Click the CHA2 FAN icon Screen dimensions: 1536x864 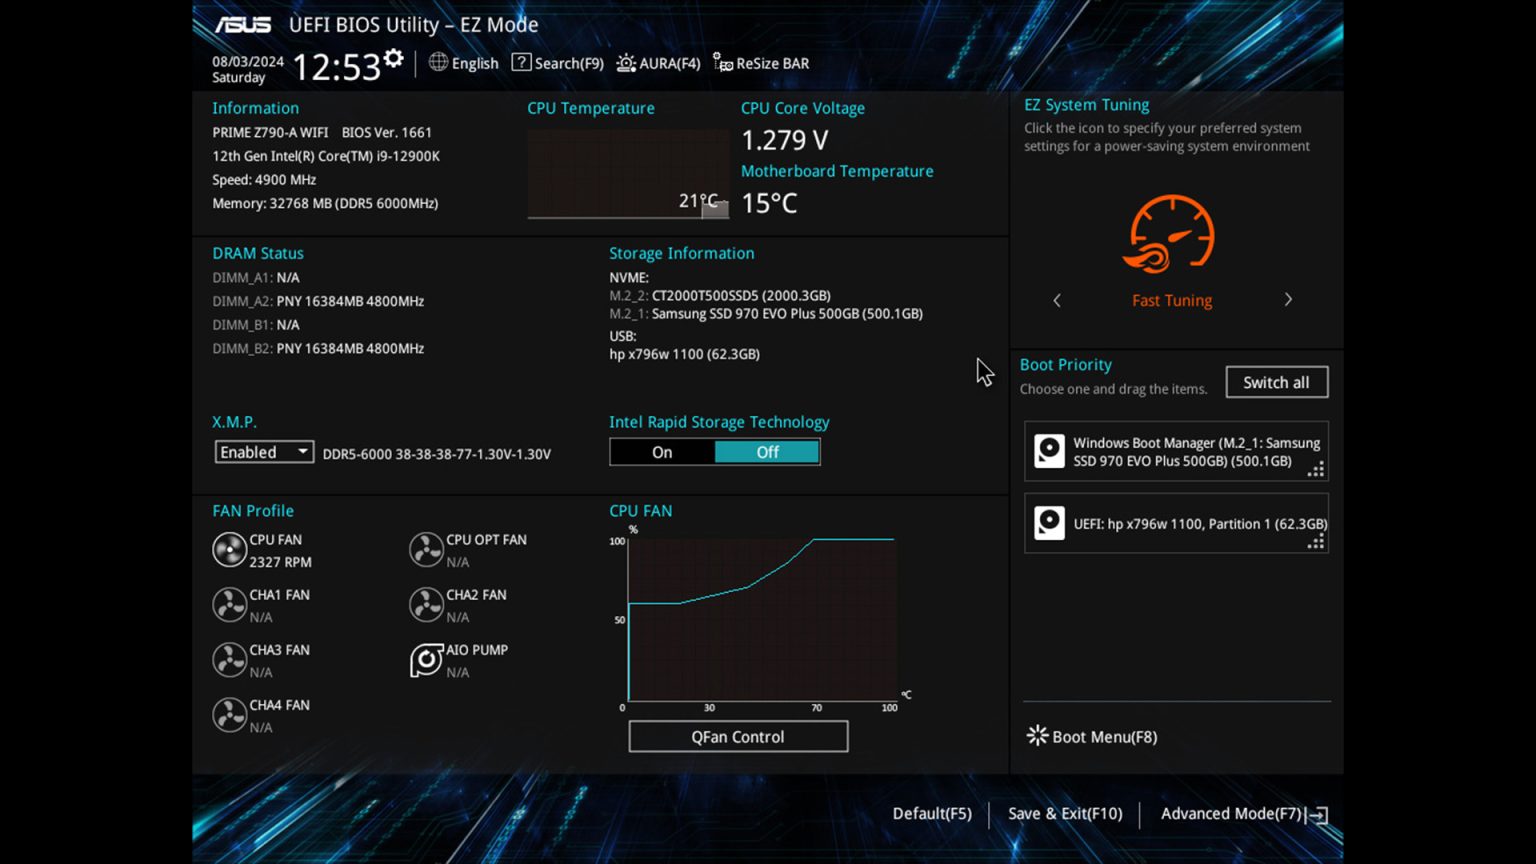tap(426, 605)
